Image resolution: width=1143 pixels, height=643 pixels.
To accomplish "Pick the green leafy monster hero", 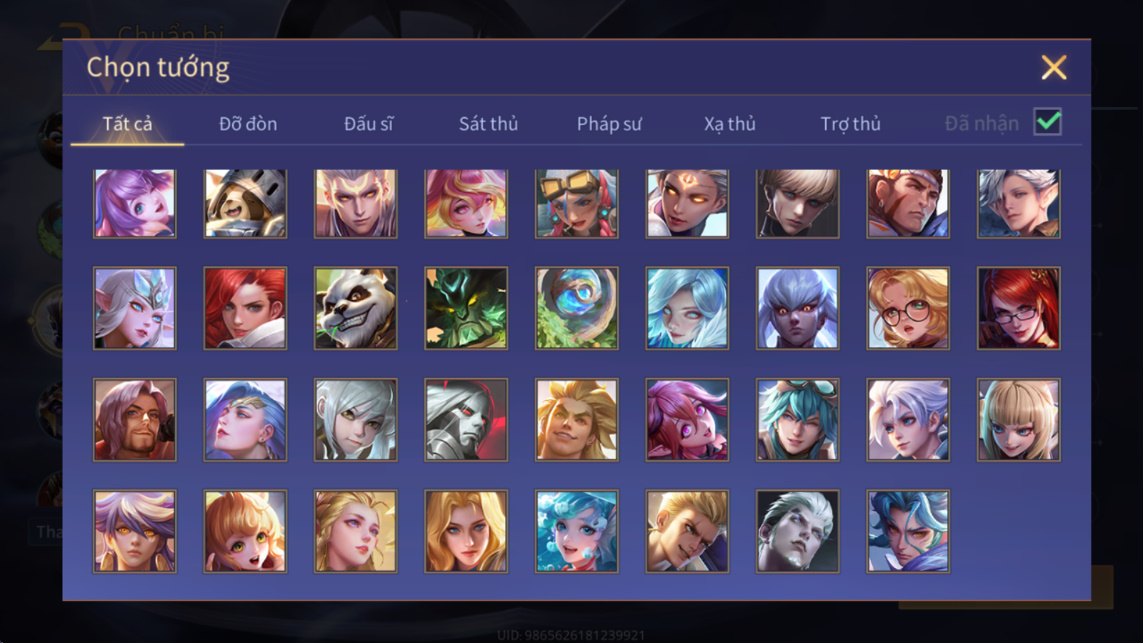I will click(466, 308).
